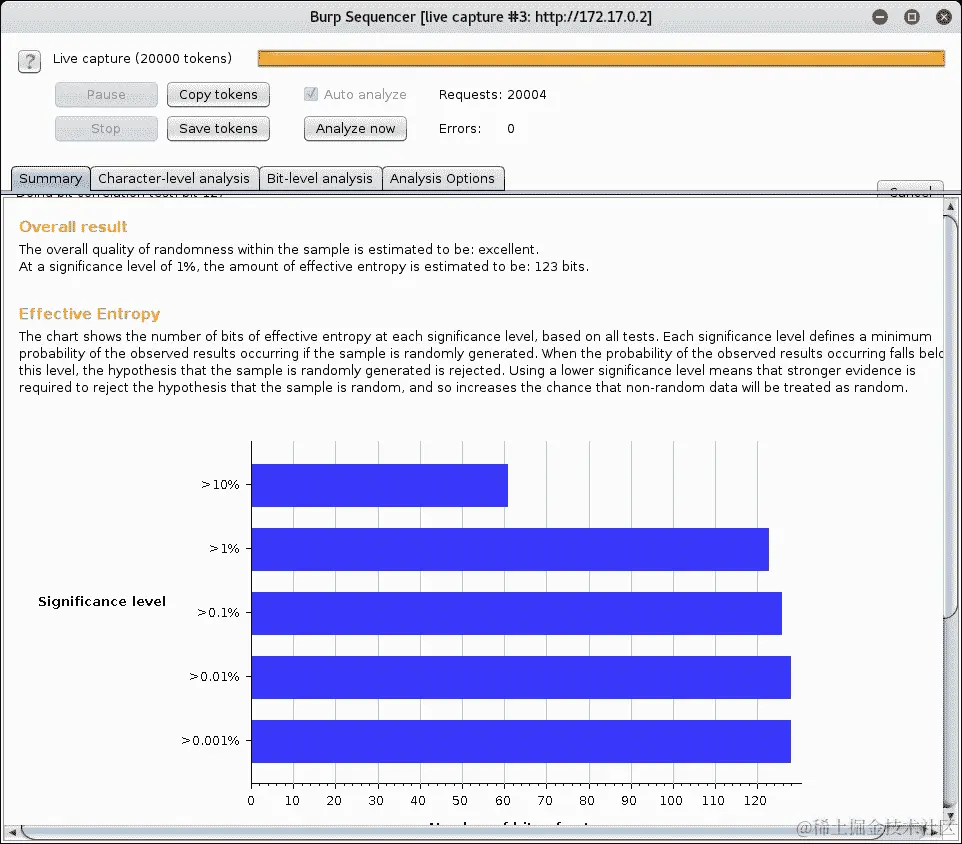This screenshot has height=844, width=962.
Task: Open the Analysis Options tab
Action: (x=443, y=178)
